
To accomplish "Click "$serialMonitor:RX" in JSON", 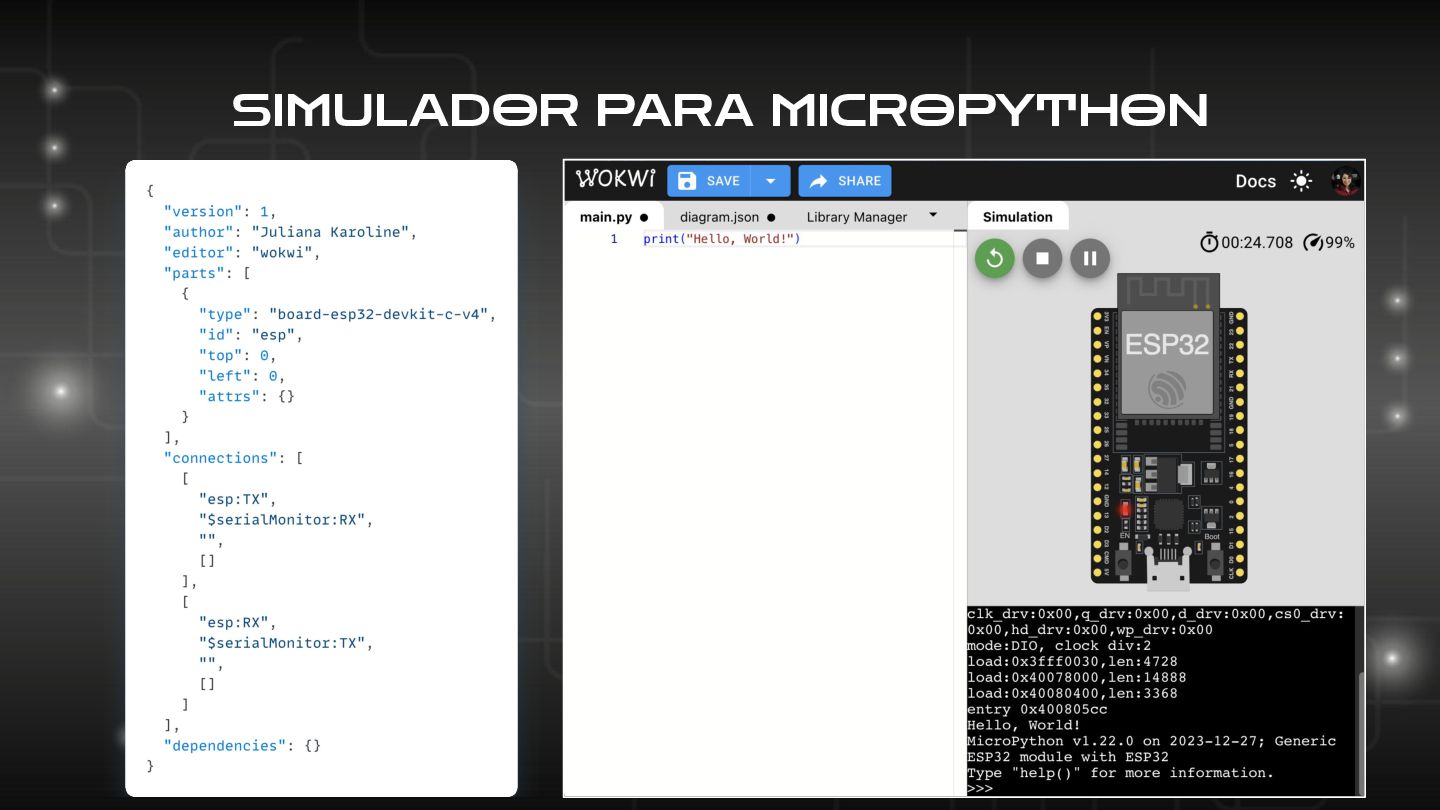I will 284,520.
